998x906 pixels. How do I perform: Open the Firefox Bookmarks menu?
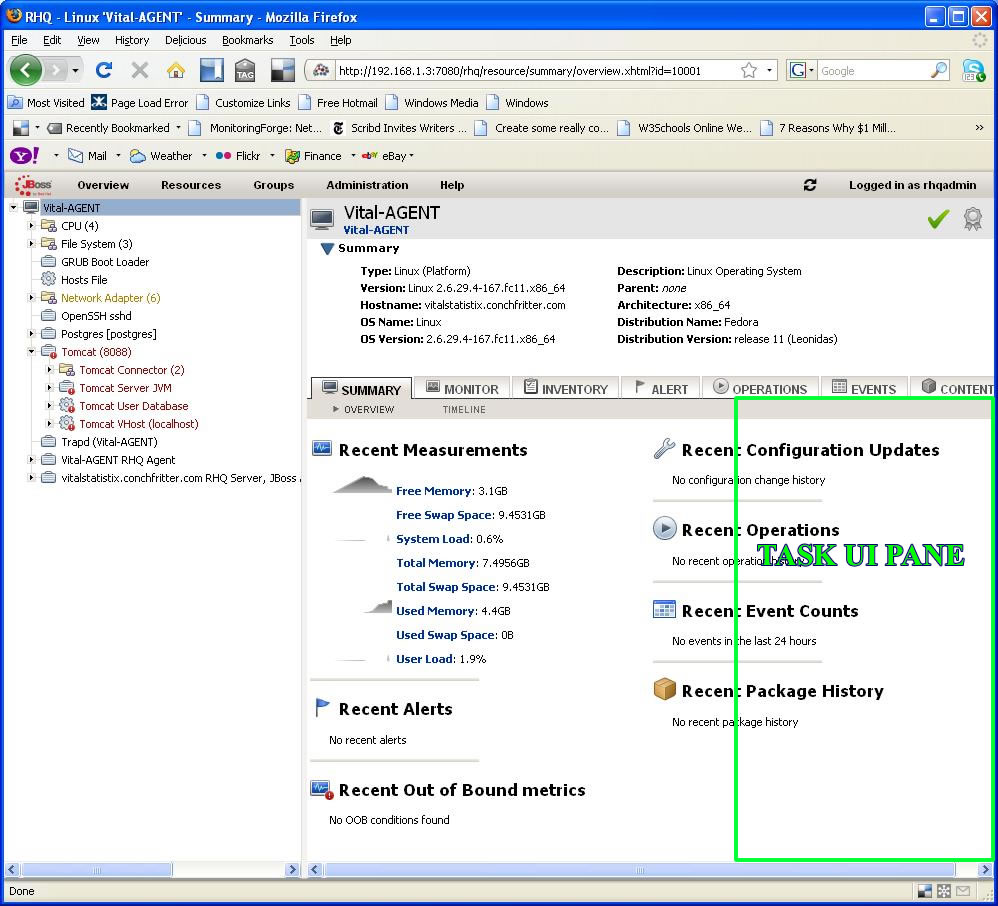pos(247,40)
